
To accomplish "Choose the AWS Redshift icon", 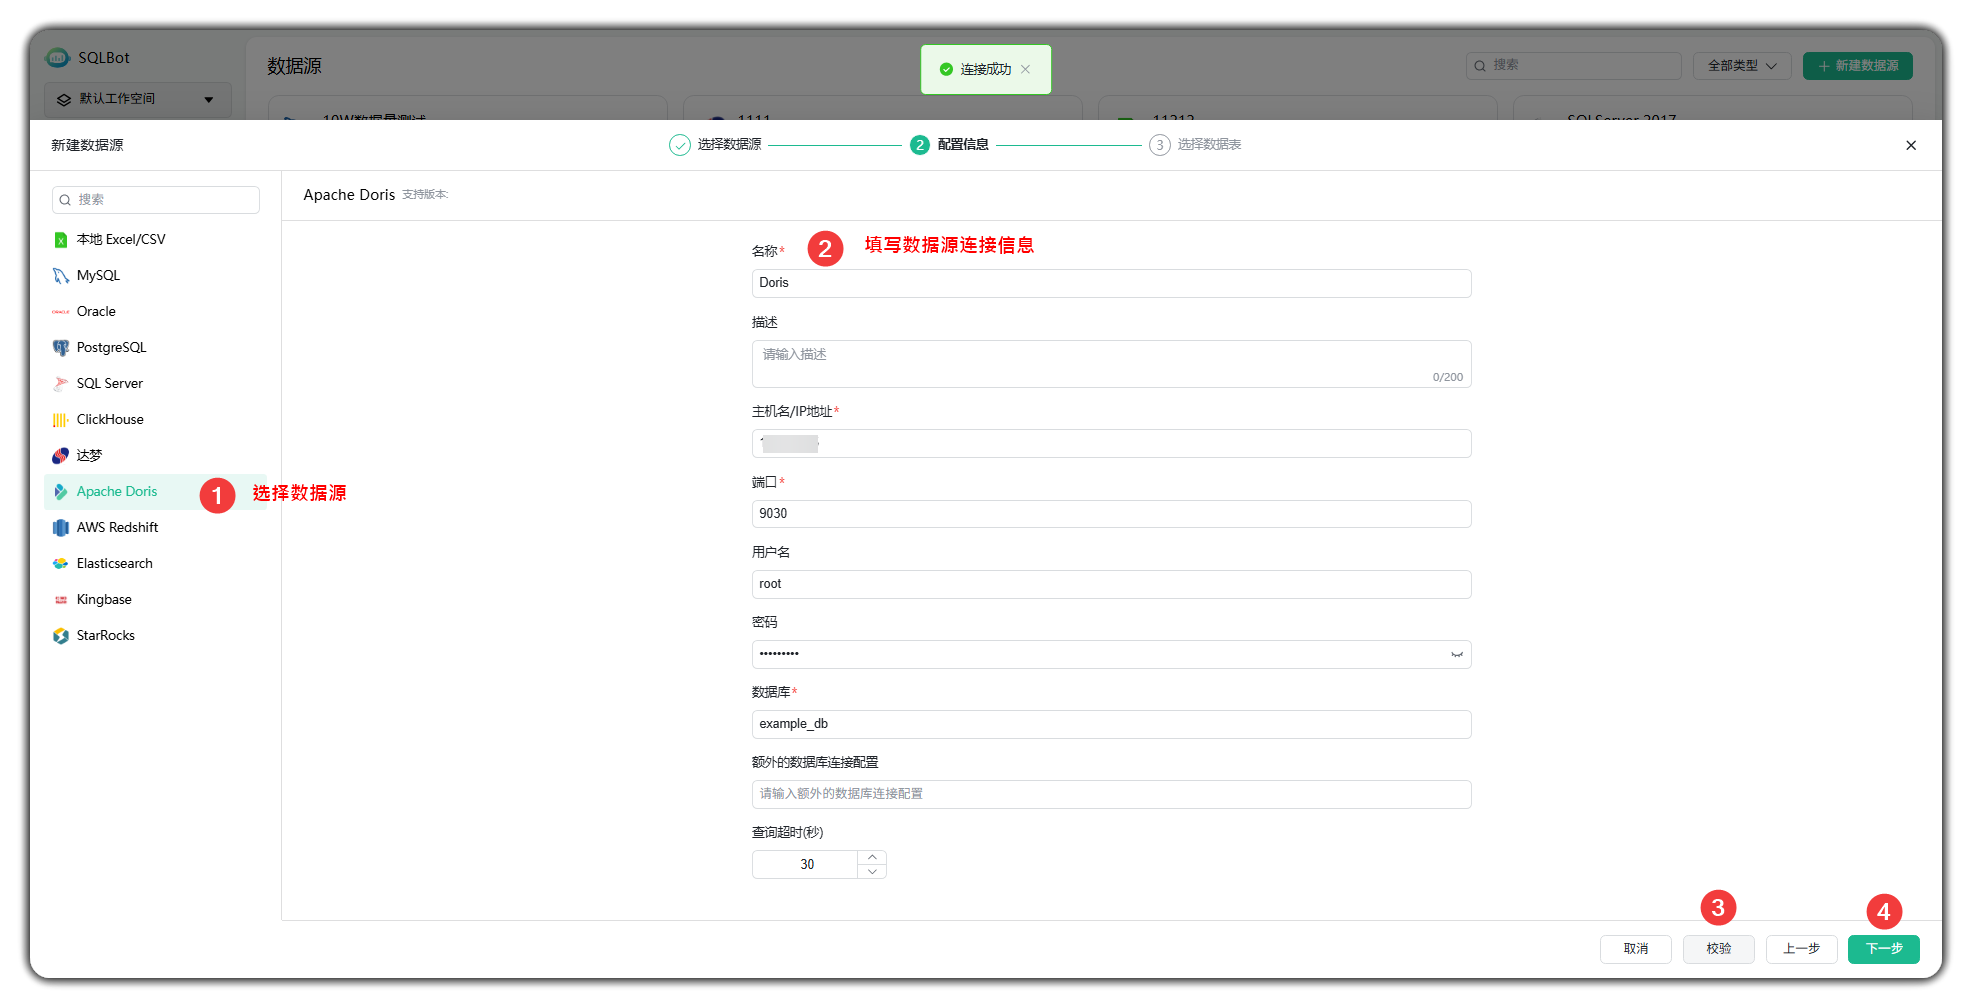I will [x=60, y=528].
